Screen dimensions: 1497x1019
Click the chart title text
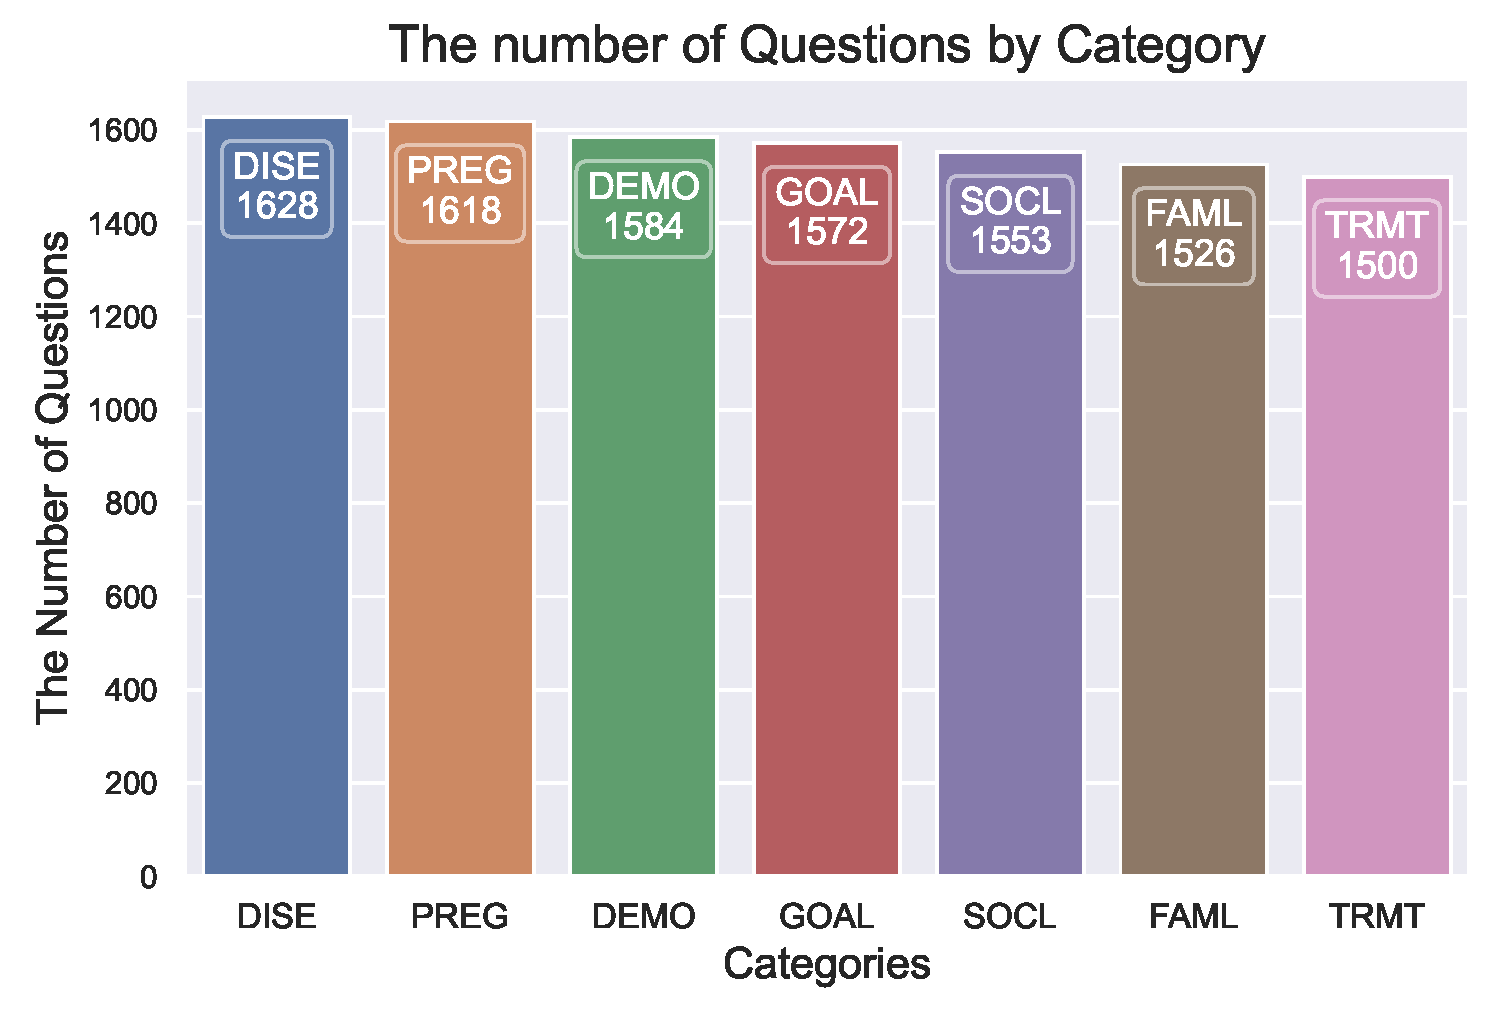(826, 45)
